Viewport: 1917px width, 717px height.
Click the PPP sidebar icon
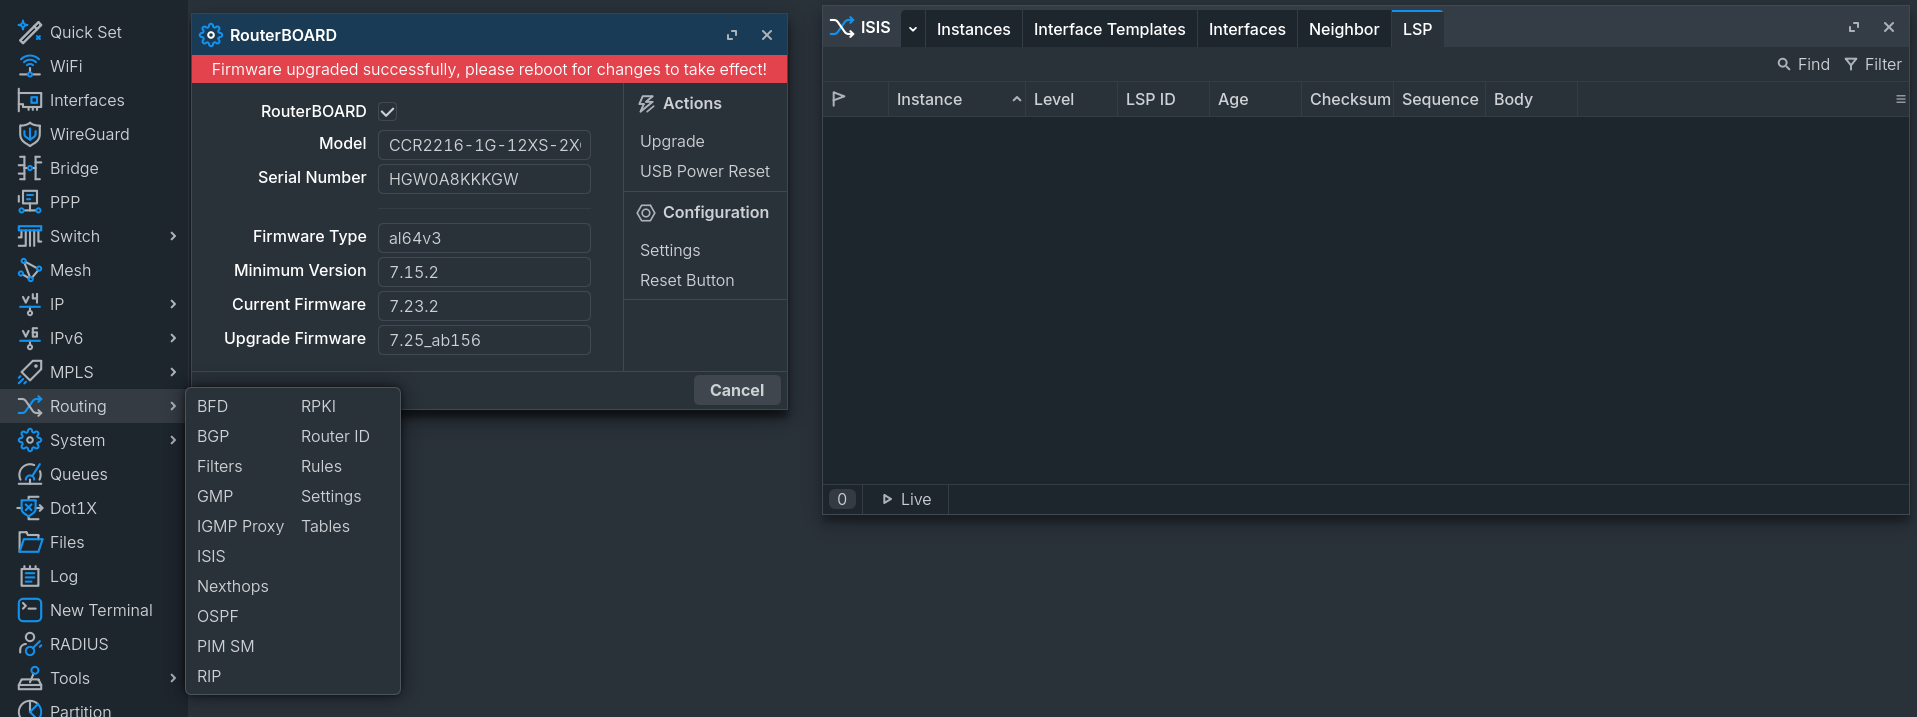[30, 202]
